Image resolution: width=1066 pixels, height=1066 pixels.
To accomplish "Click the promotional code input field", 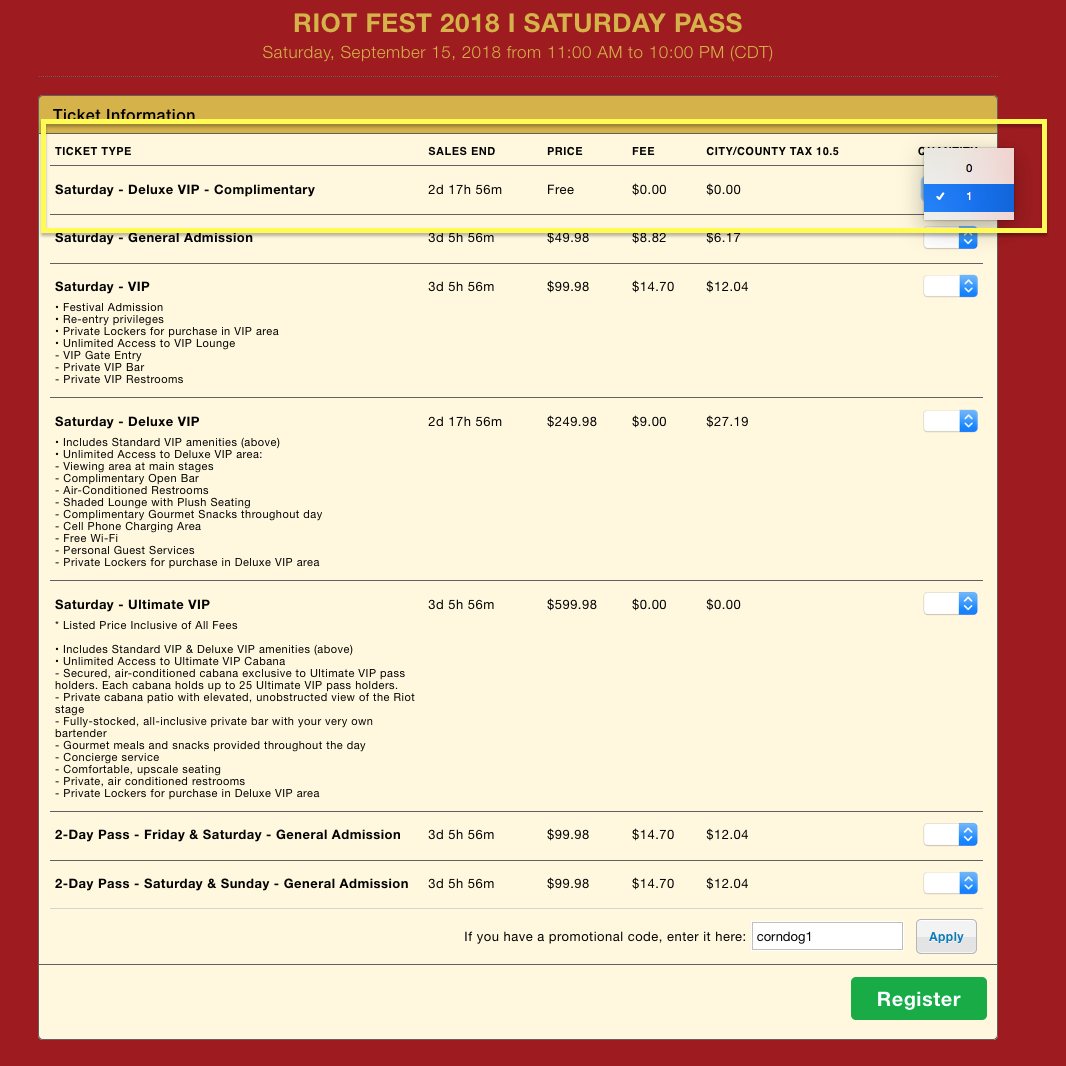I will [x=827, y=937].
